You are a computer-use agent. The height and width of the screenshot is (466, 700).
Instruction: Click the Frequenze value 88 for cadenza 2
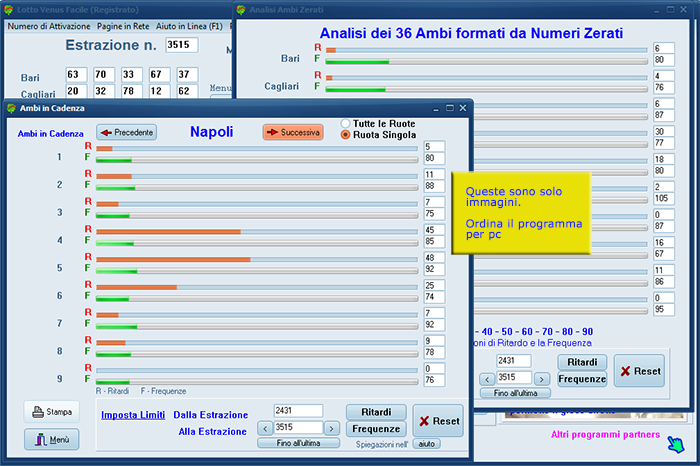pyautogui.click(x=434, y=186)
